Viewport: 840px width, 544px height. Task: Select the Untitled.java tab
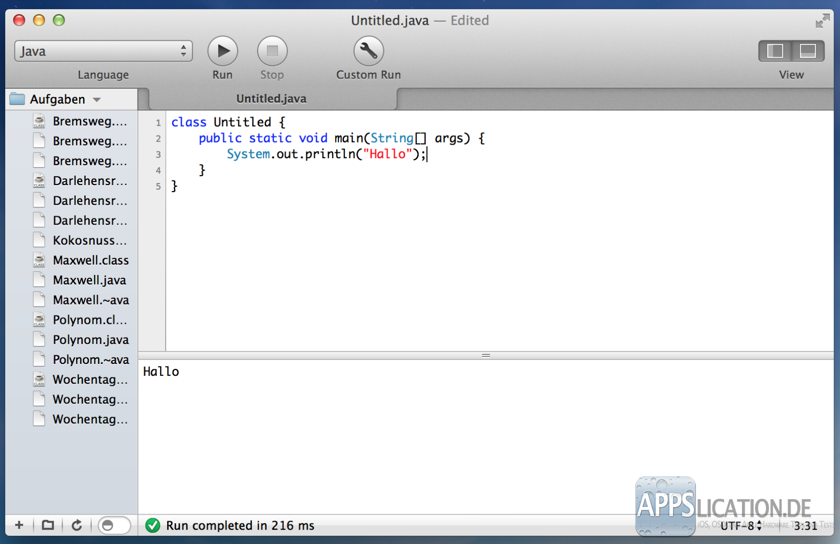click(271, 99)
